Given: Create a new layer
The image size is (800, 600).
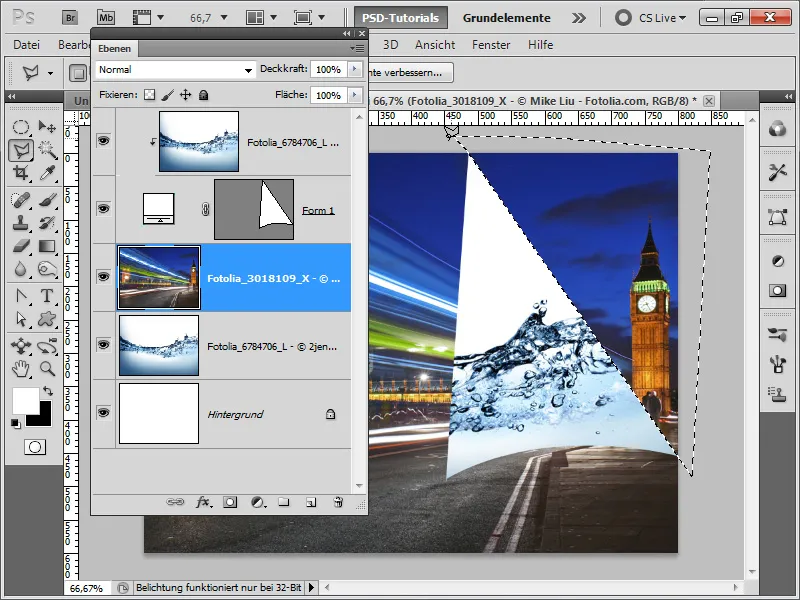Looking at the screenshot, I should 311,503.
